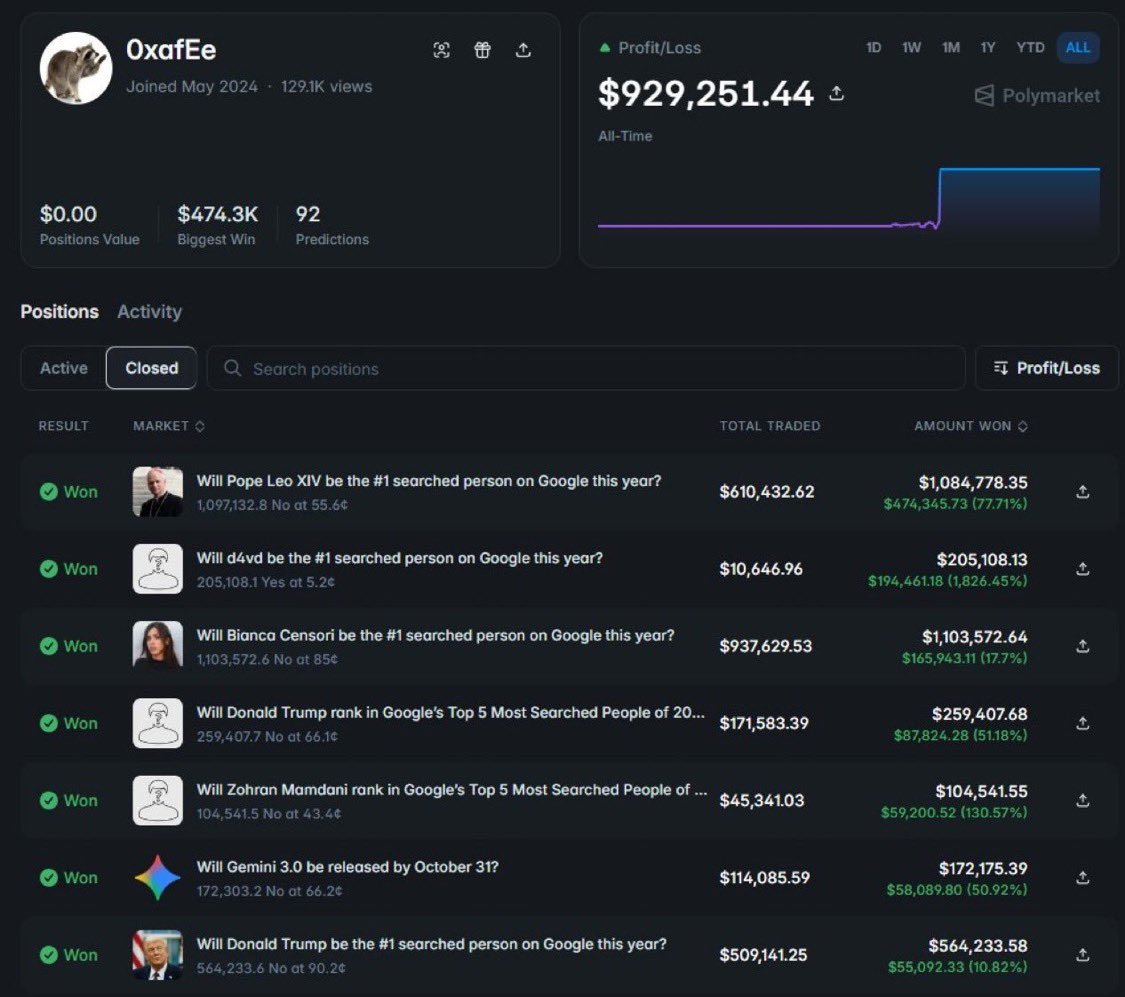The height and width of the screenshot is (997, 1125).
Task: Click the 92 Predictions stat
Action: click(332, 224)
